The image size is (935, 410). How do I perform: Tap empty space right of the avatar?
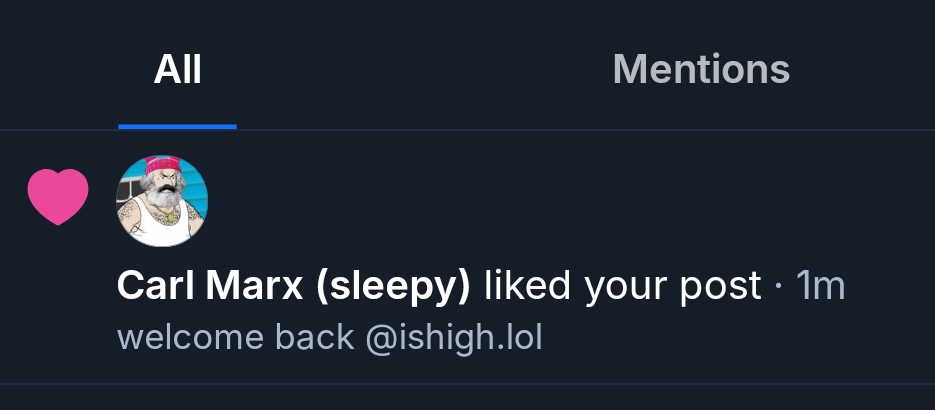coord(537,201)
